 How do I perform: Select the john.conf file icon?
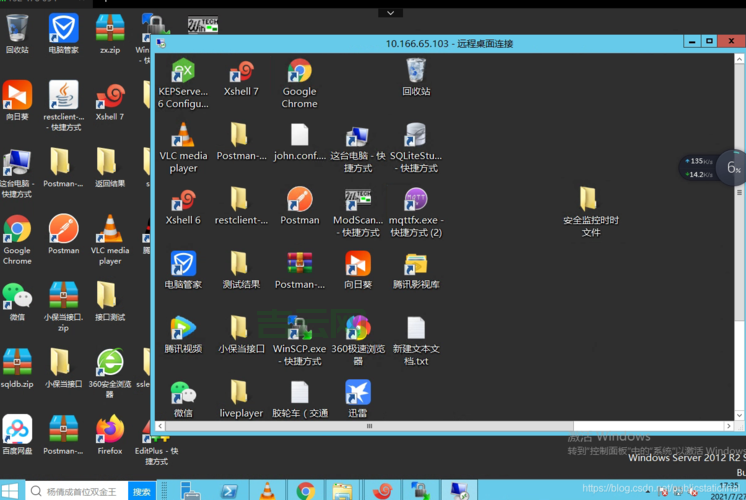299,136
